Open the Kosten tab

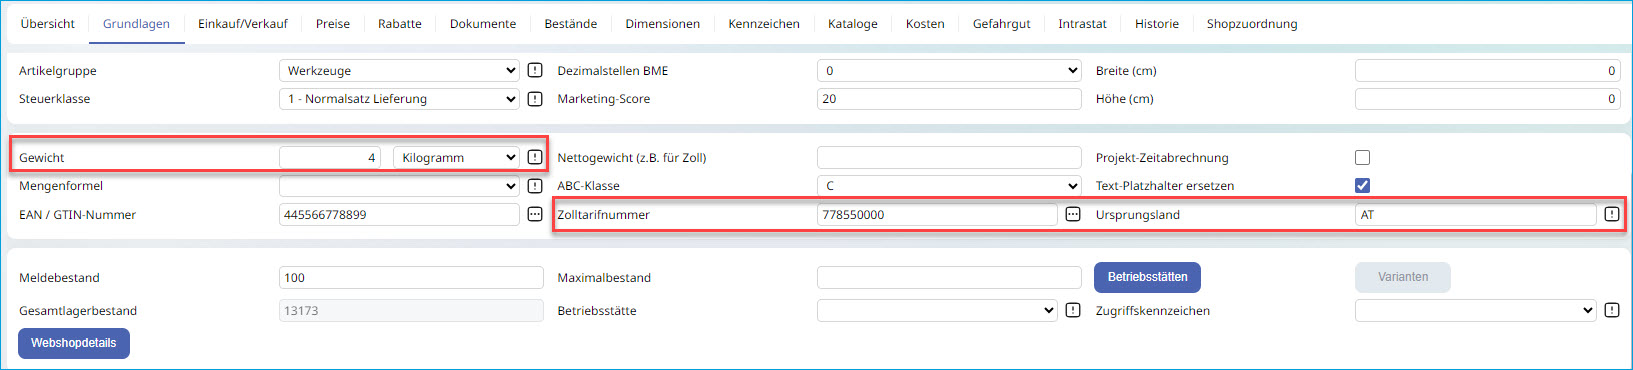[925, 23]
